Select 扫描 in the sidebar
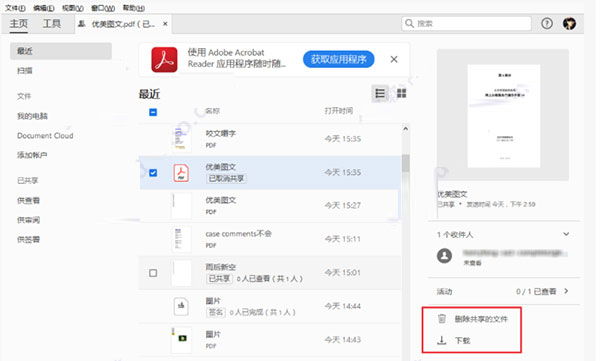This screenshot has width=600, height=361. [24, 71]
